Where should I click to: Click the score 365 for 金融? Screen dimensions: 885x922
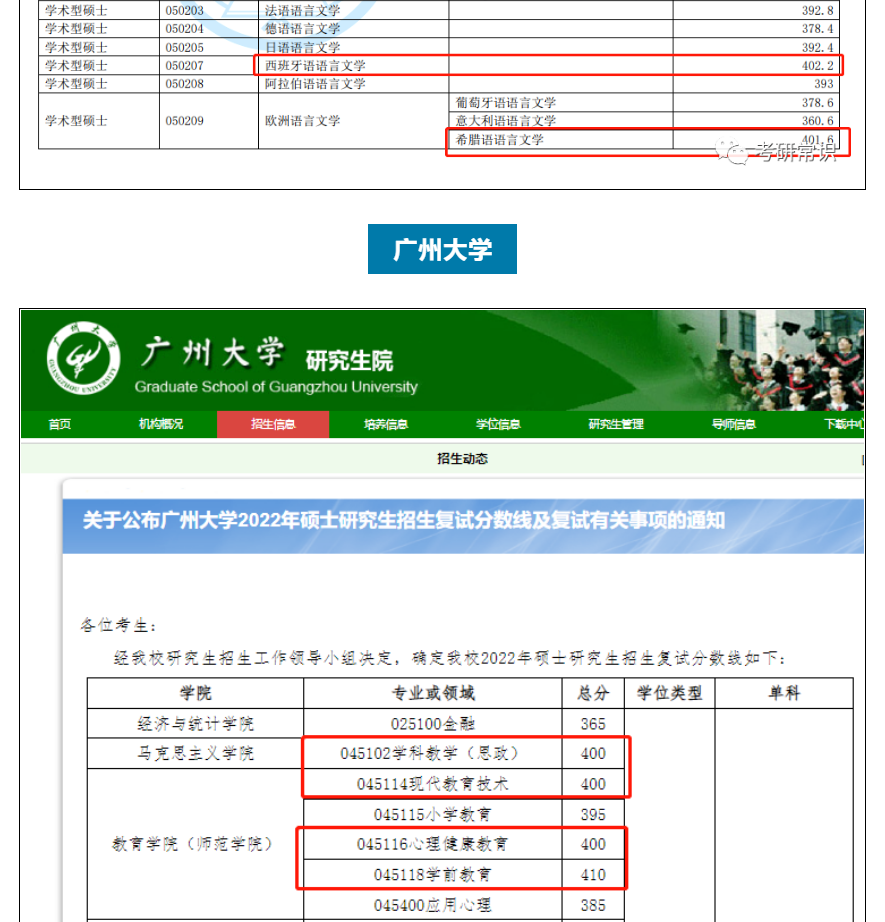(x=593, y=724)
